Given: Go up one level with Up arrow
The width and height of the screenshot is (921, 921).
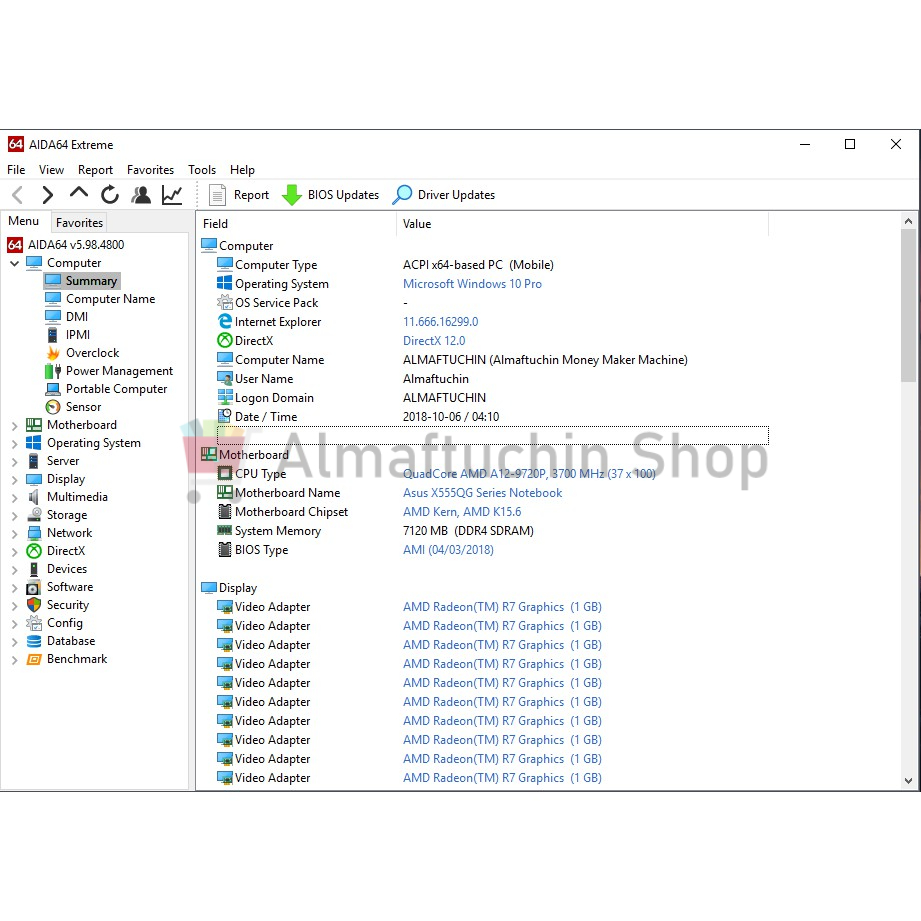Looking at the screenshot, I should pos(79,193).
